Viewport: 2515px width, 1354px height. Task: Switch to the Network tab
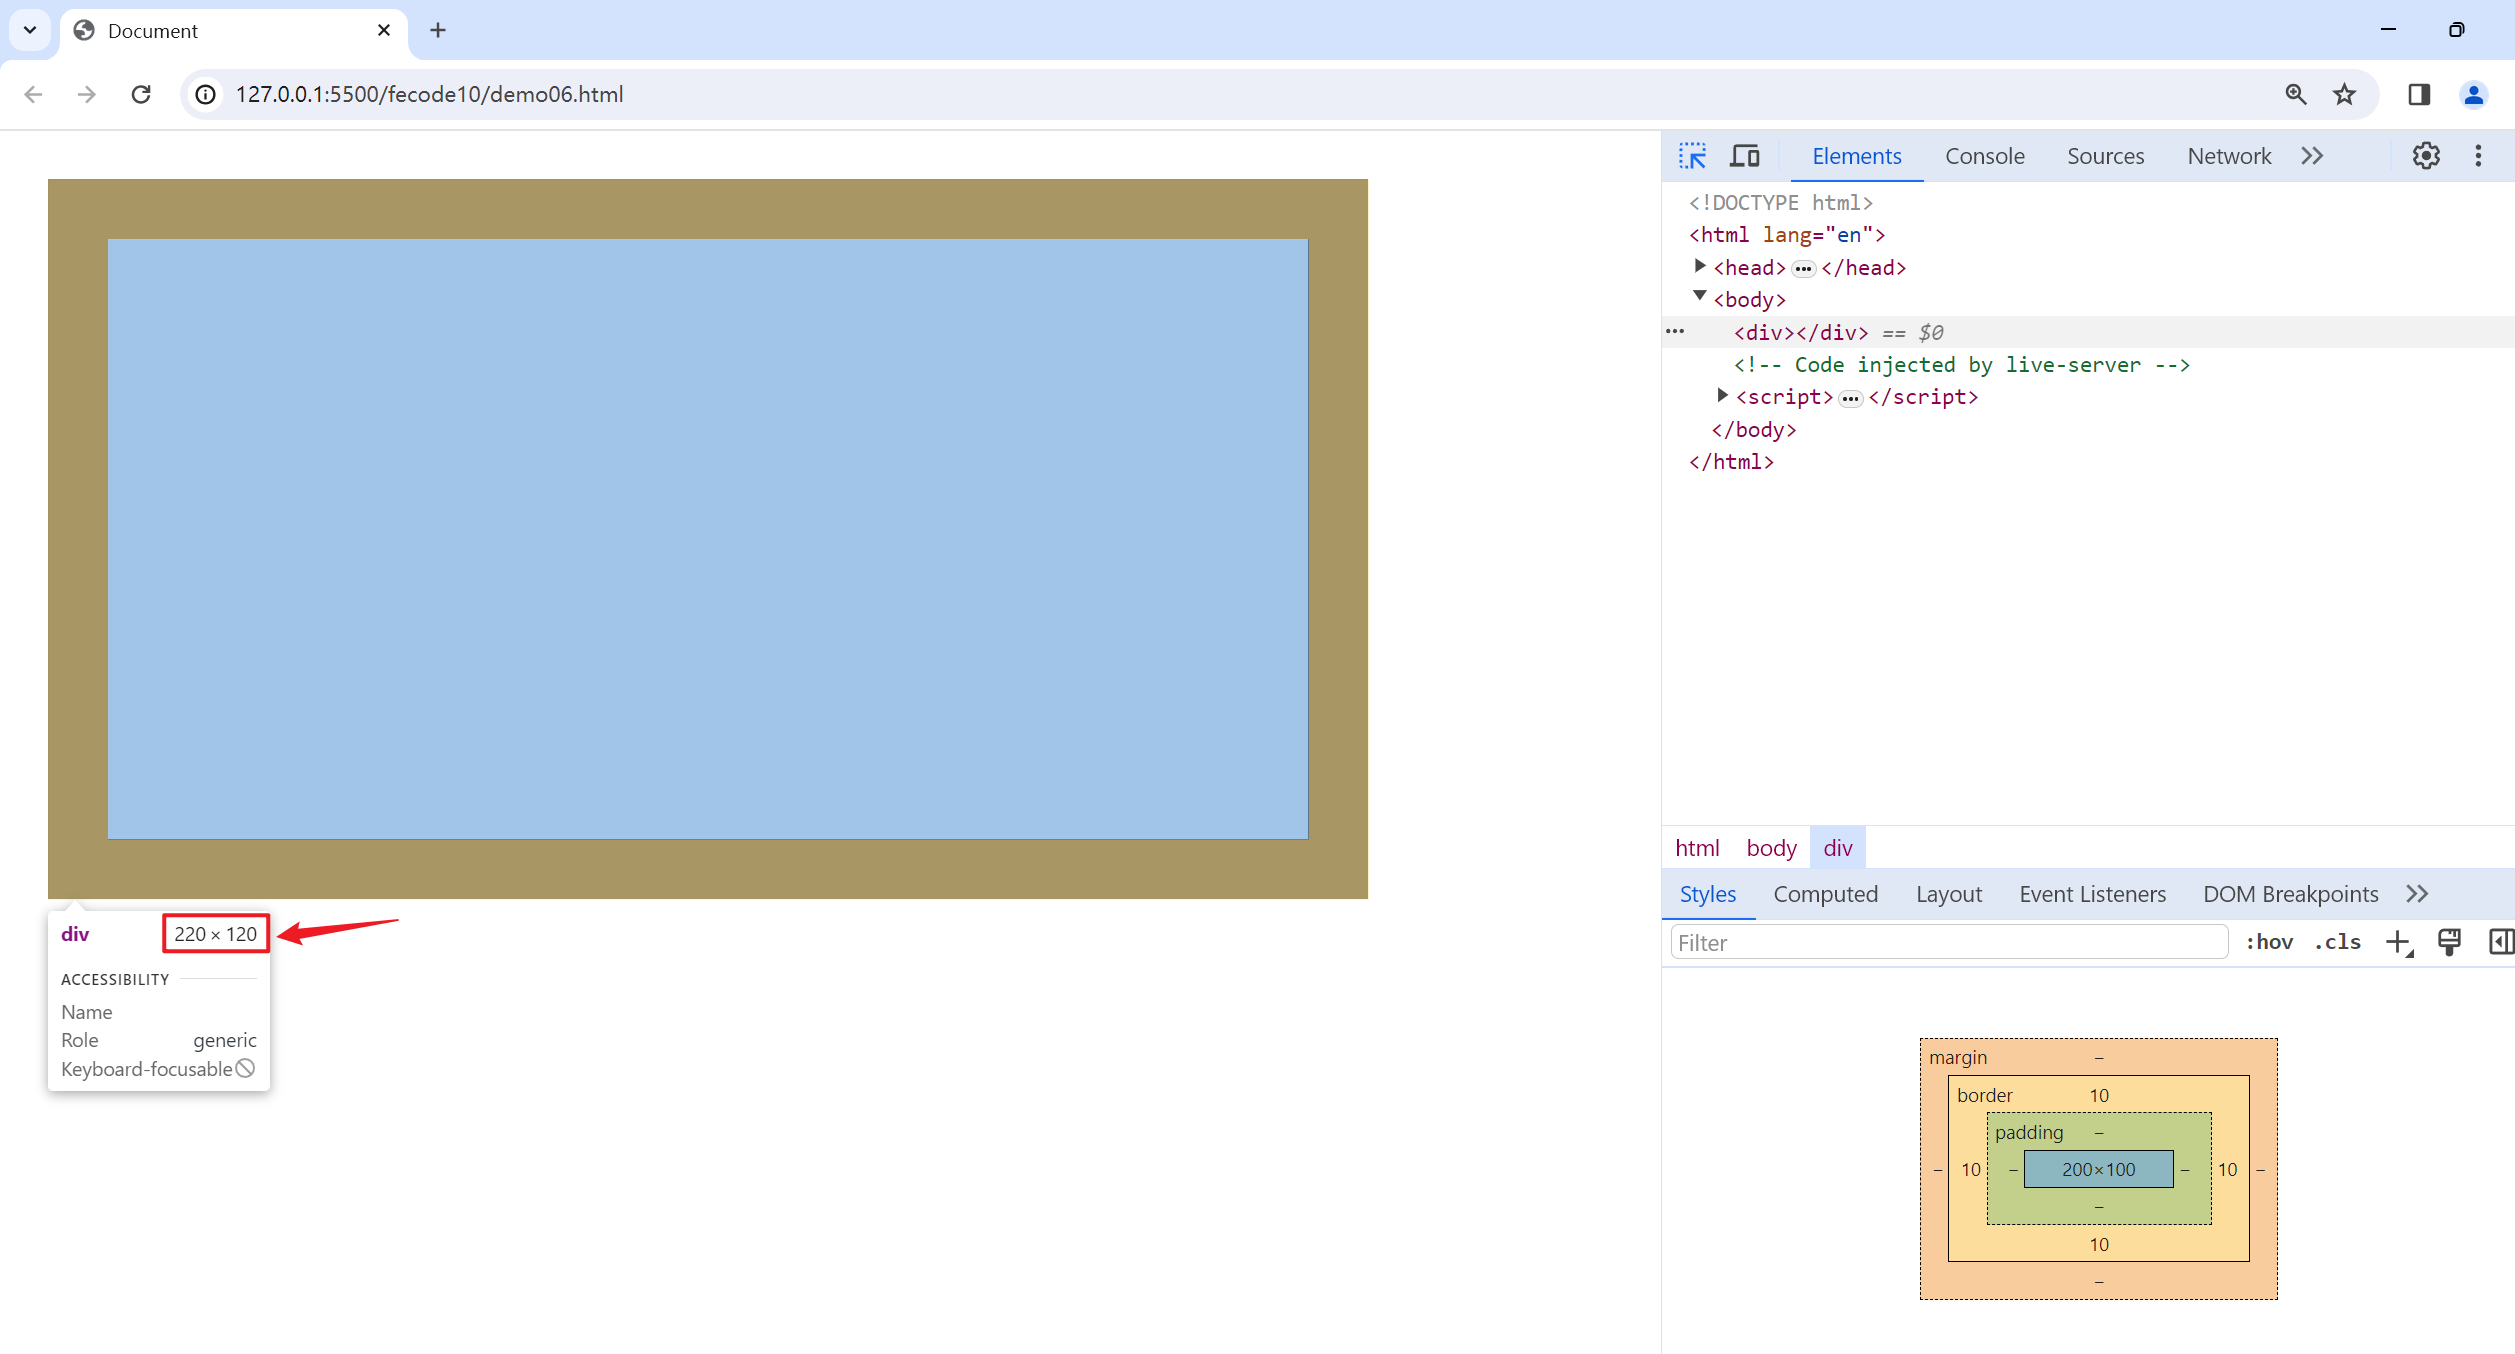2229,156
